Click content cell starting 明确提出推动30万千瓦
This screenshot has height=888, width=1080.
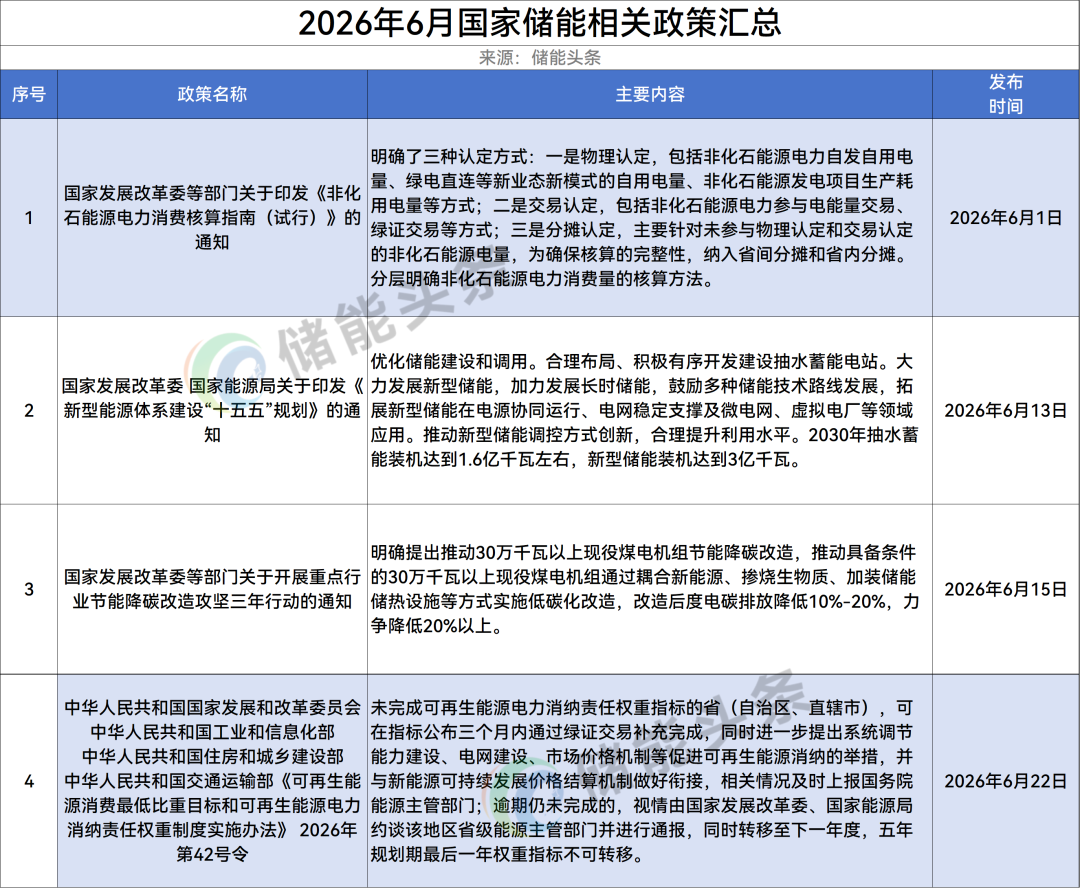coord(650,589)
